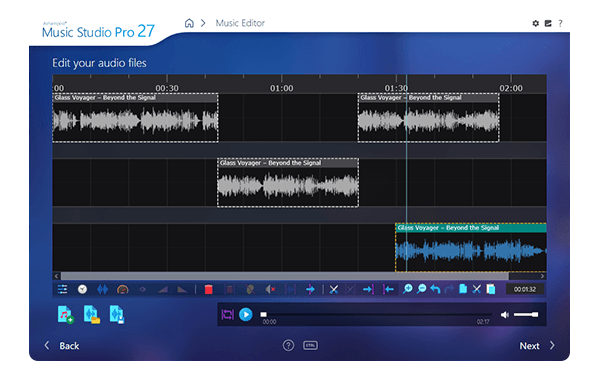
Task: Click the playback position handle at 00:00
Action: pyautogui.click(x=263, y=315)
